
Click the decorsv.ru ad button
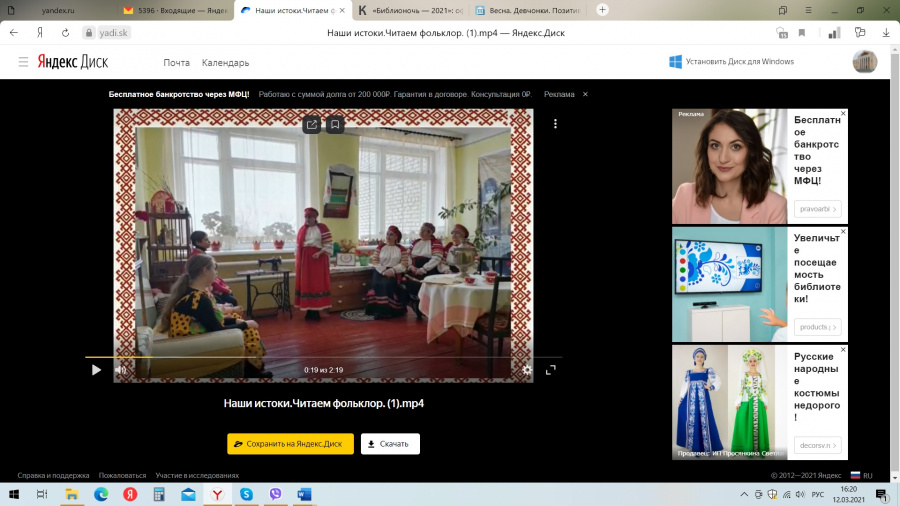818,445
